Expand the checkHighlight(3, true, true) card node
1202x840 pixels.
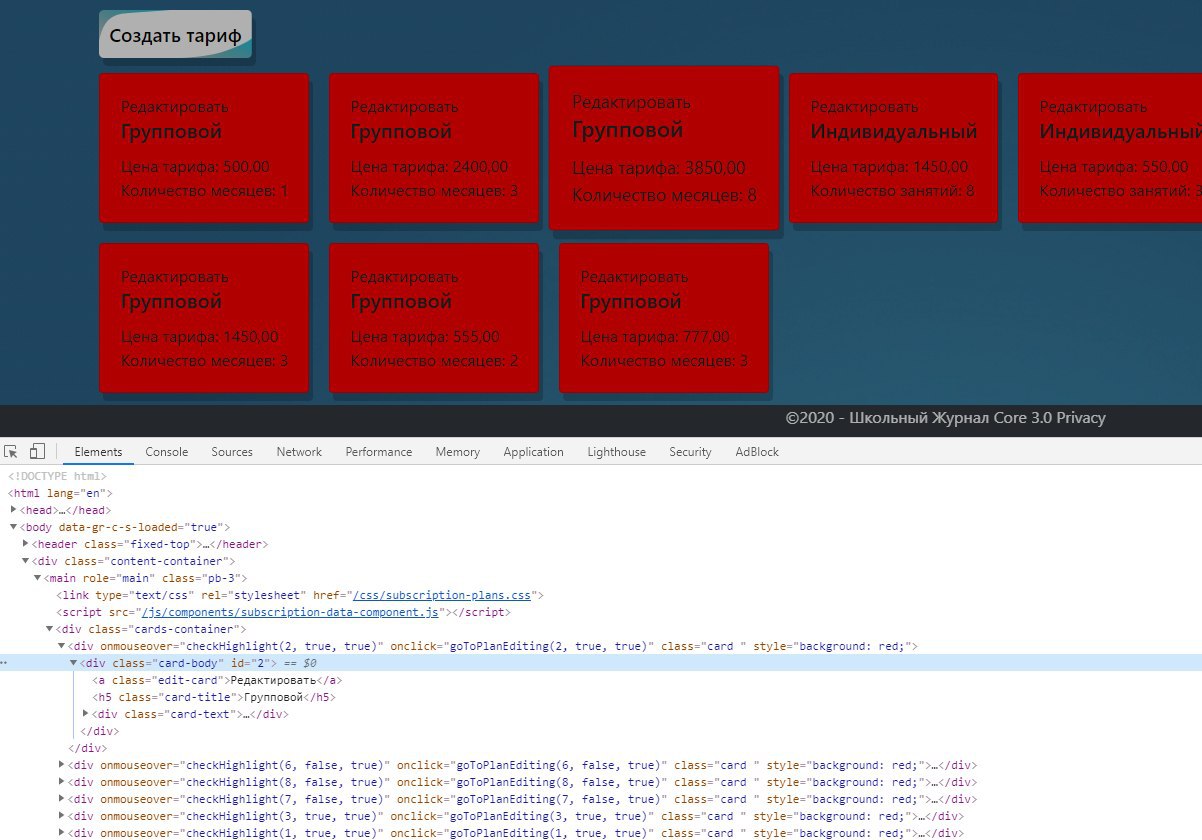tap(62, 816)
